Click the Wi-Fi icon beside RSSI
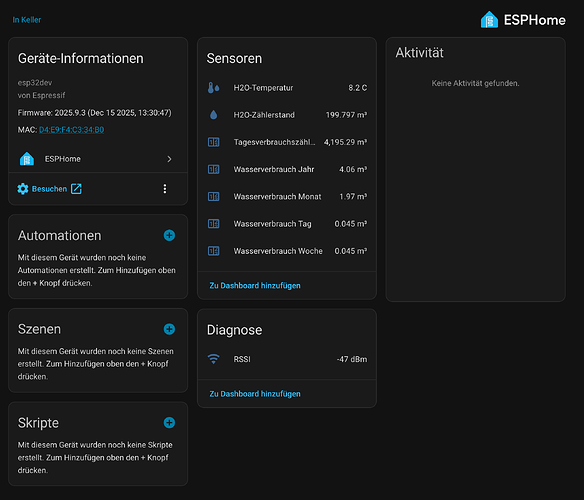This screenshot has width=584, height=500. pyautogui.click(x=213, y=359)
